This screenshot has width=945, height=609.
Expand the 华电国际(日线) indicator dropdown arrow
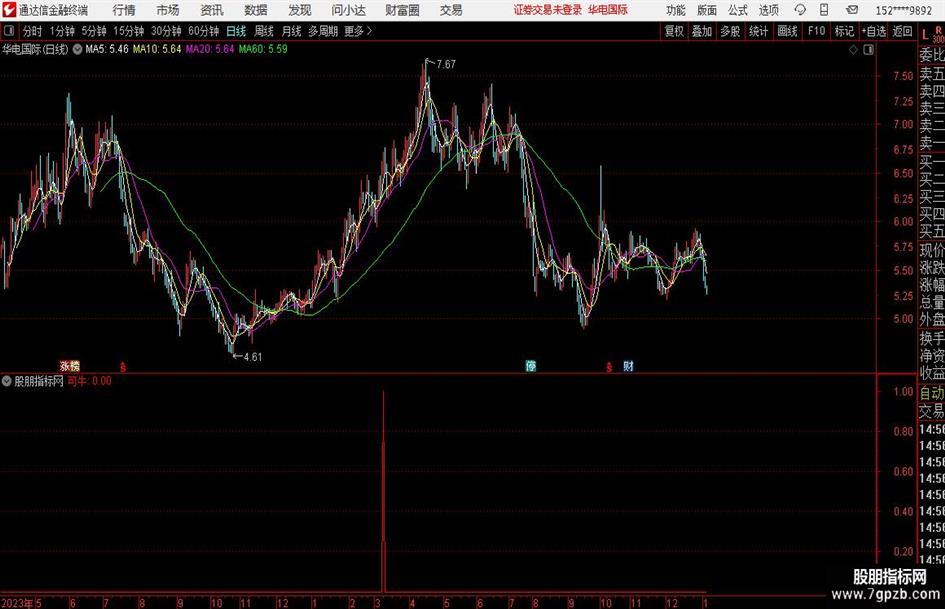[x=78, y=49]
